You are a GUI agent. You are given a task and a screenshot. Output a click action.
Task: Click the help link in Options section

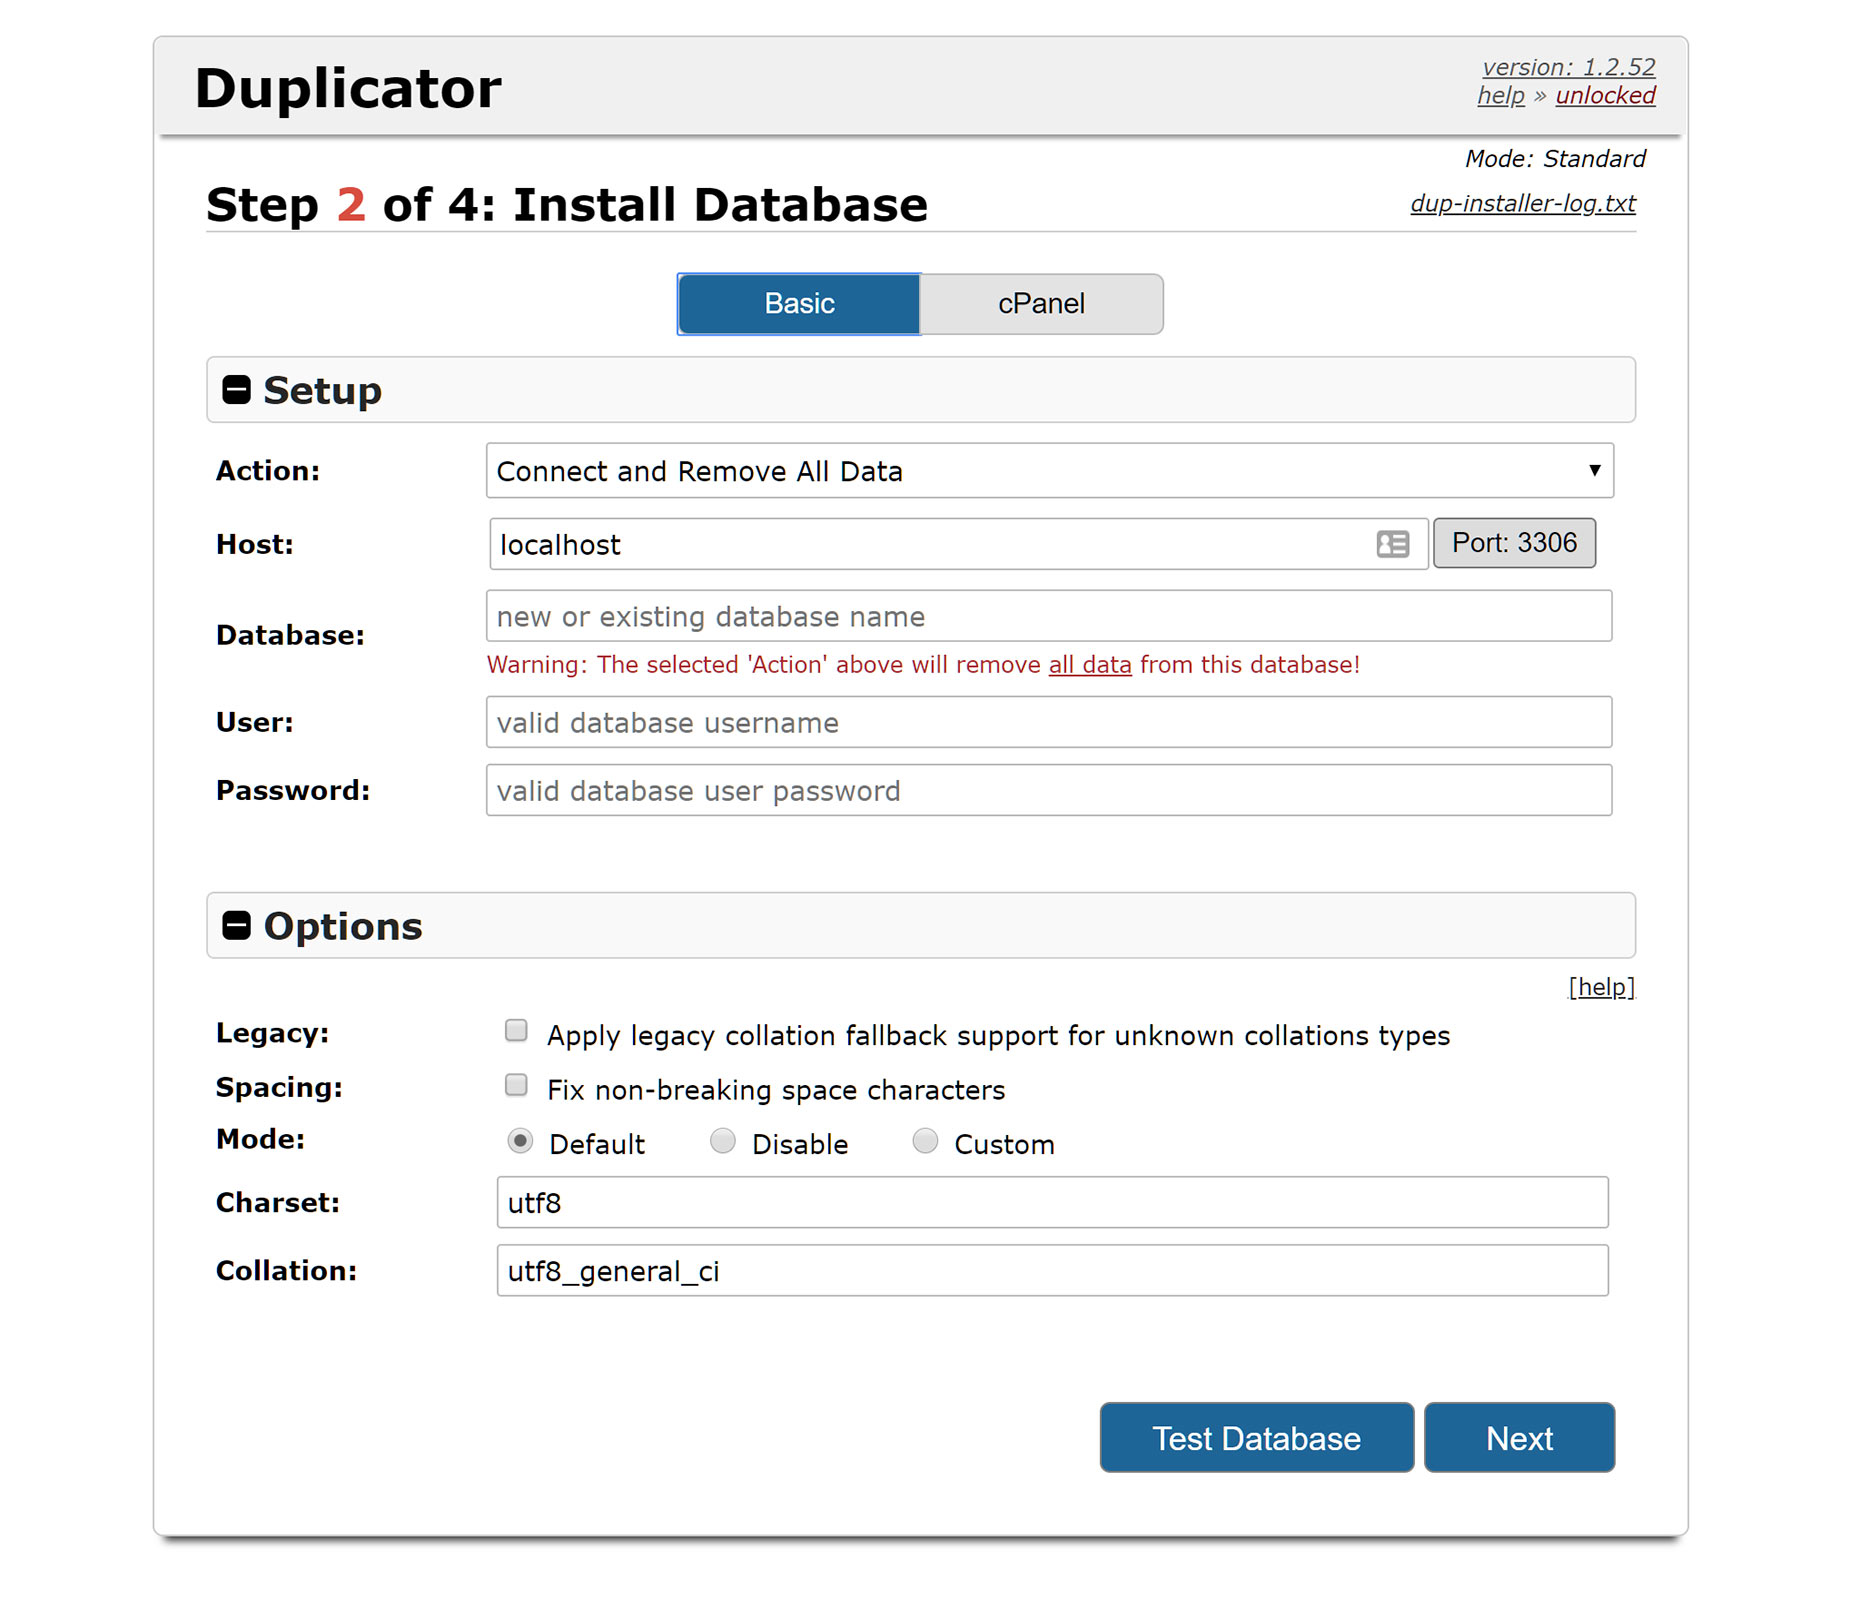pos(1600,987)
